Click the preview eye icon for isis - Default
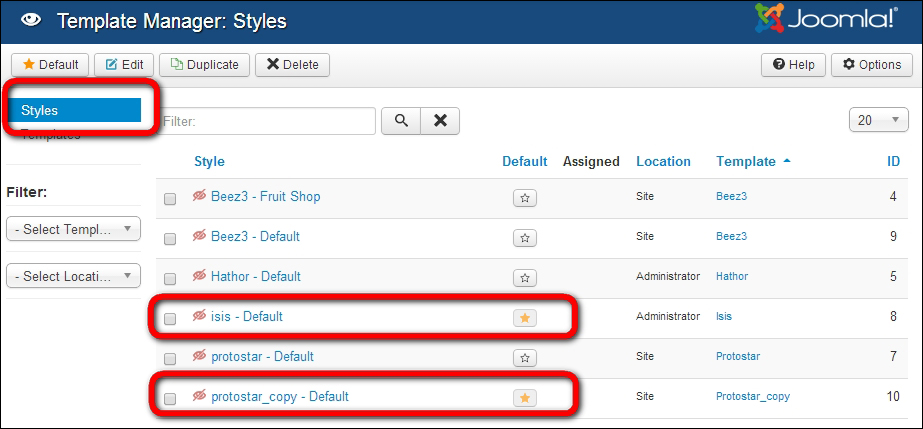Screen dimensions: 923x429 [200, 316]
